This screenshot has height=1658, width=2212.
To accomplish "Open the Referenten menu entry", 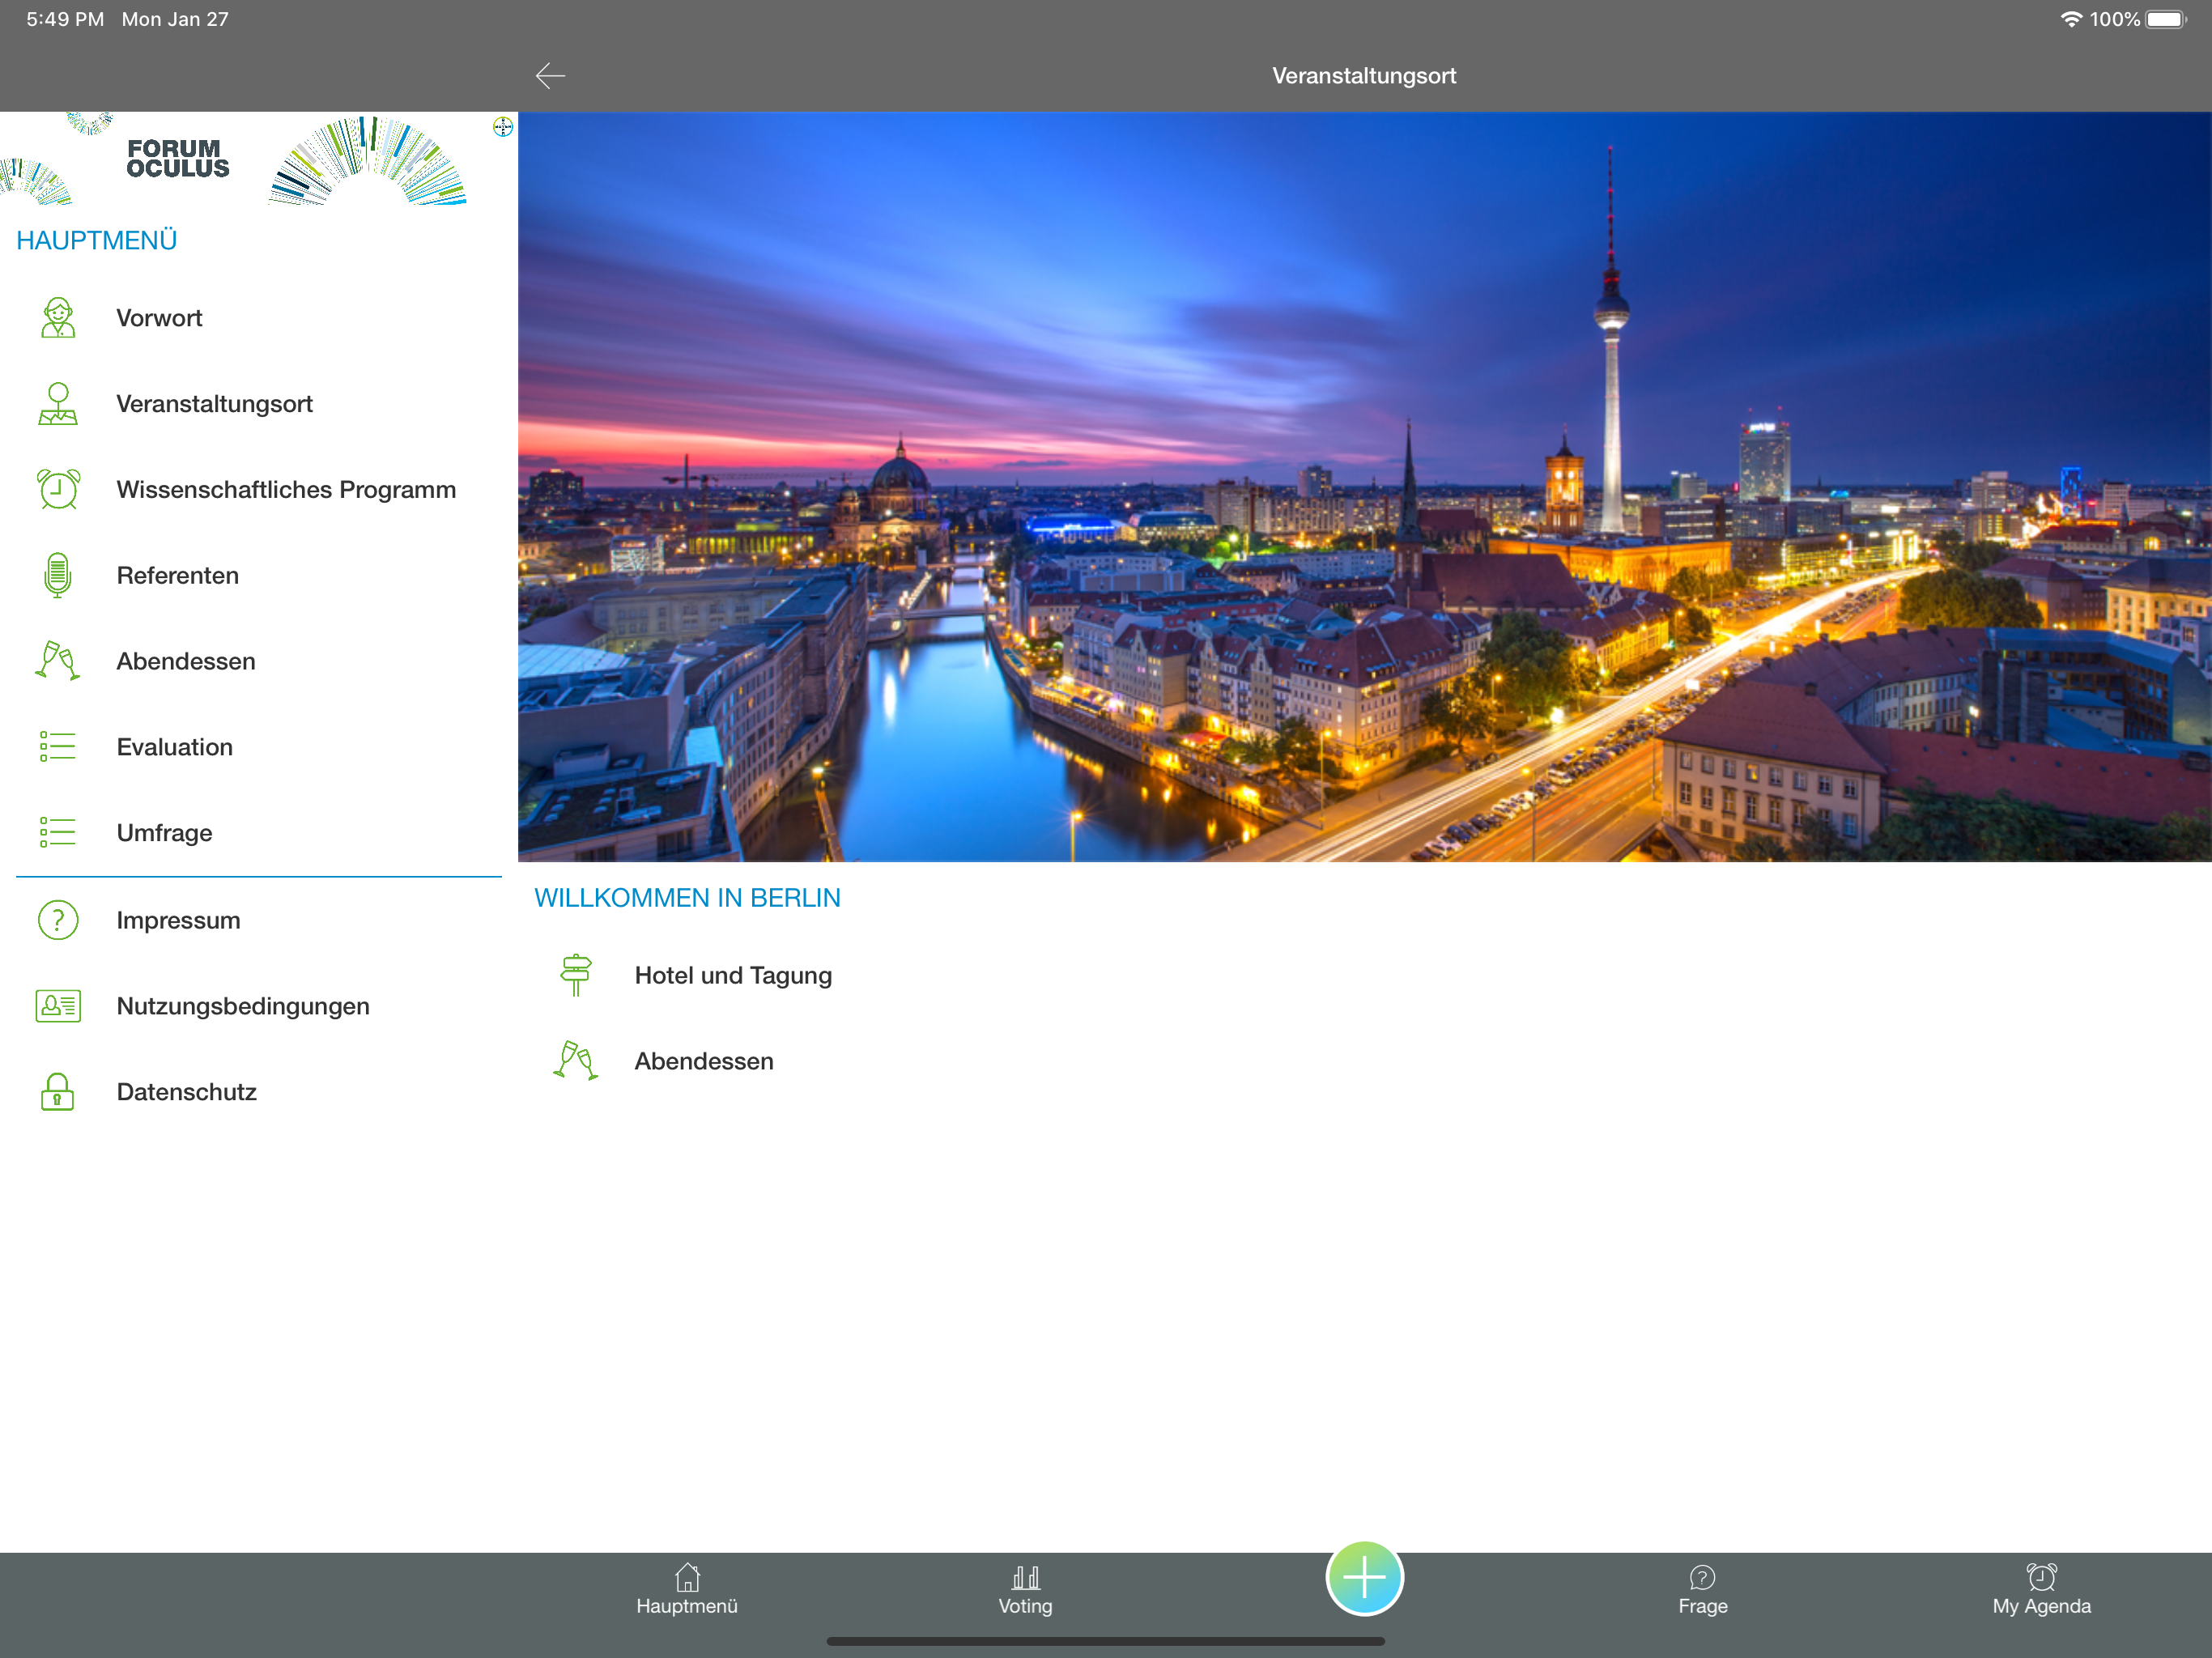I will point(259,576).
